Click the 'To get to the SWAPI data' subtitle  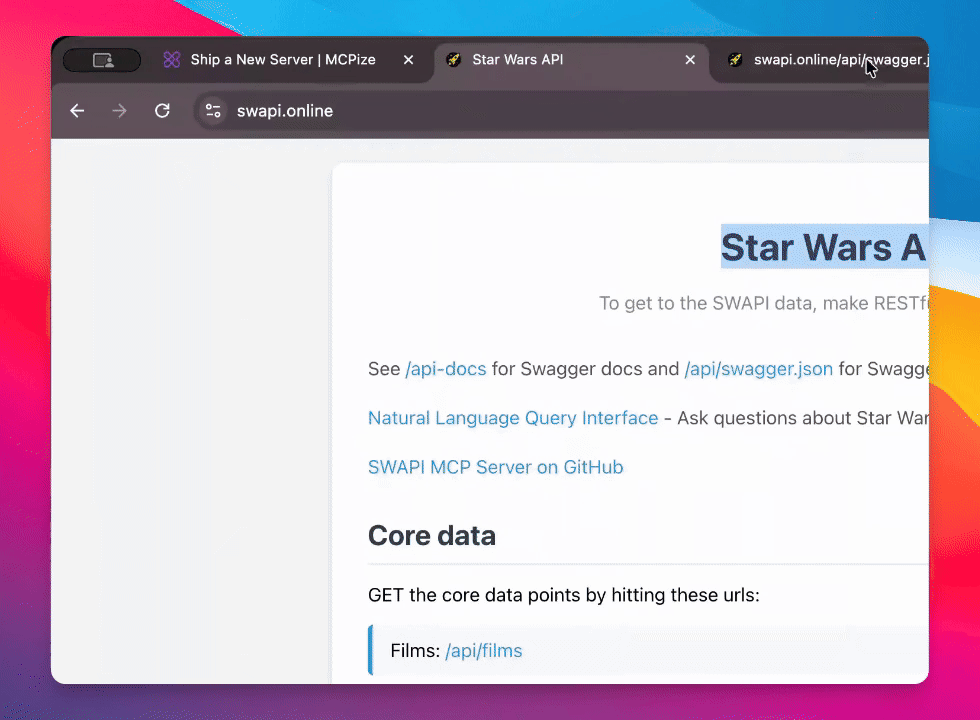tap(764, 303)
